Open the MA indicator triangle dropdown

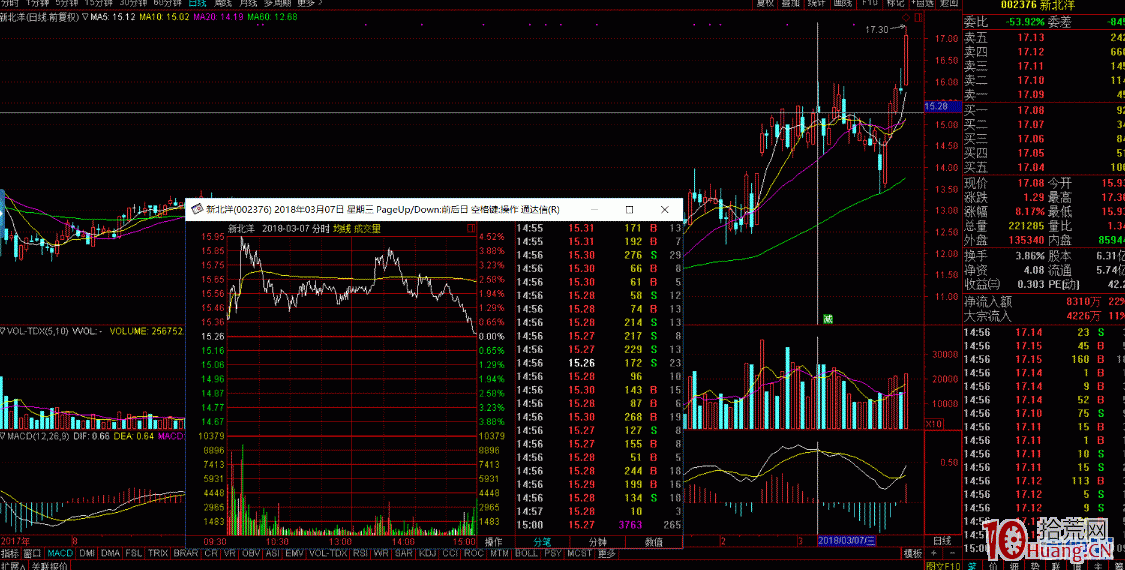(x=86, y=16)
